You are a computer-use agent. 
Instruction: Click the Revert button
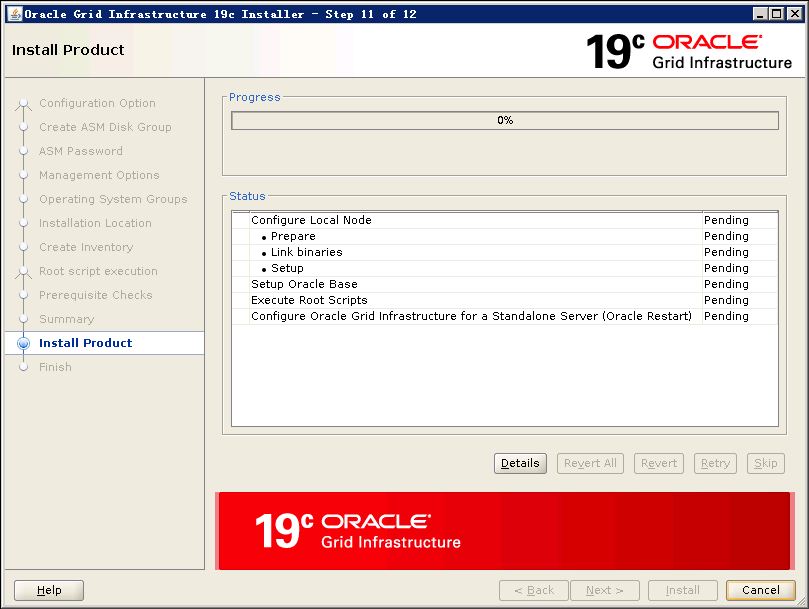659,463
